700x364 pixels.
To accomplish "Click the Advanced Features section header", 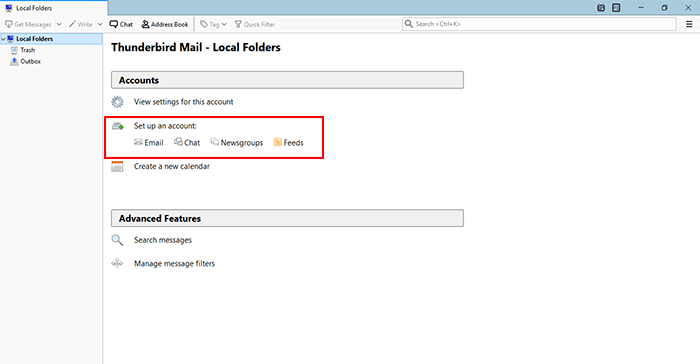I will (287, 218).
